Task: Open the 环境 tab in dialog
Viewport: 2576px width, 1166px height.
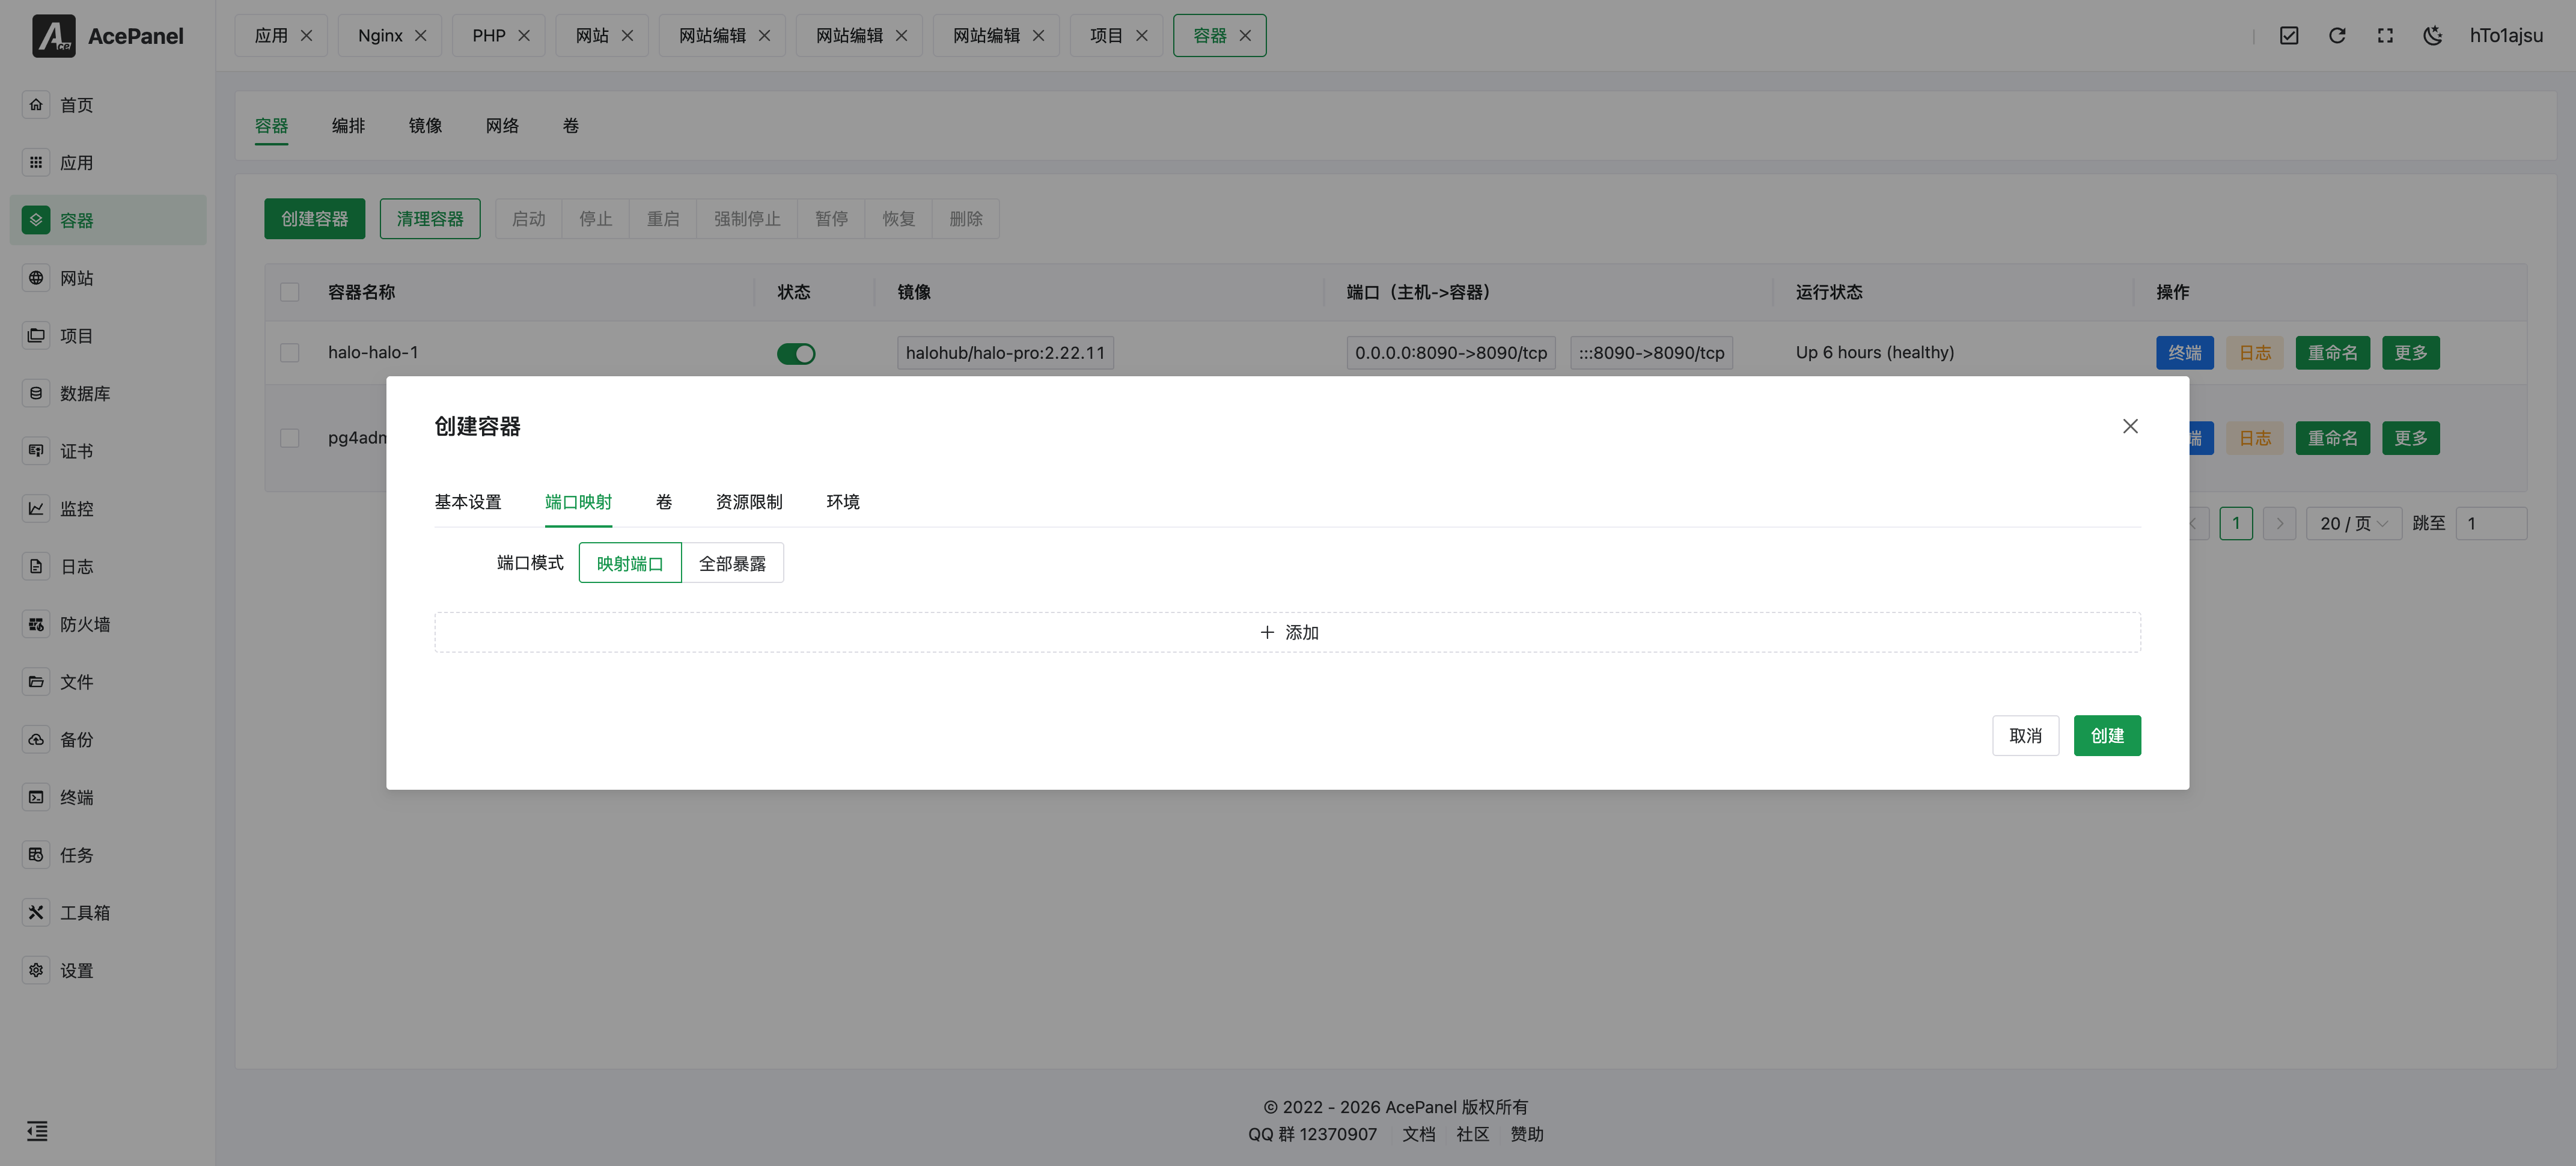Action: tap(842, 502)
